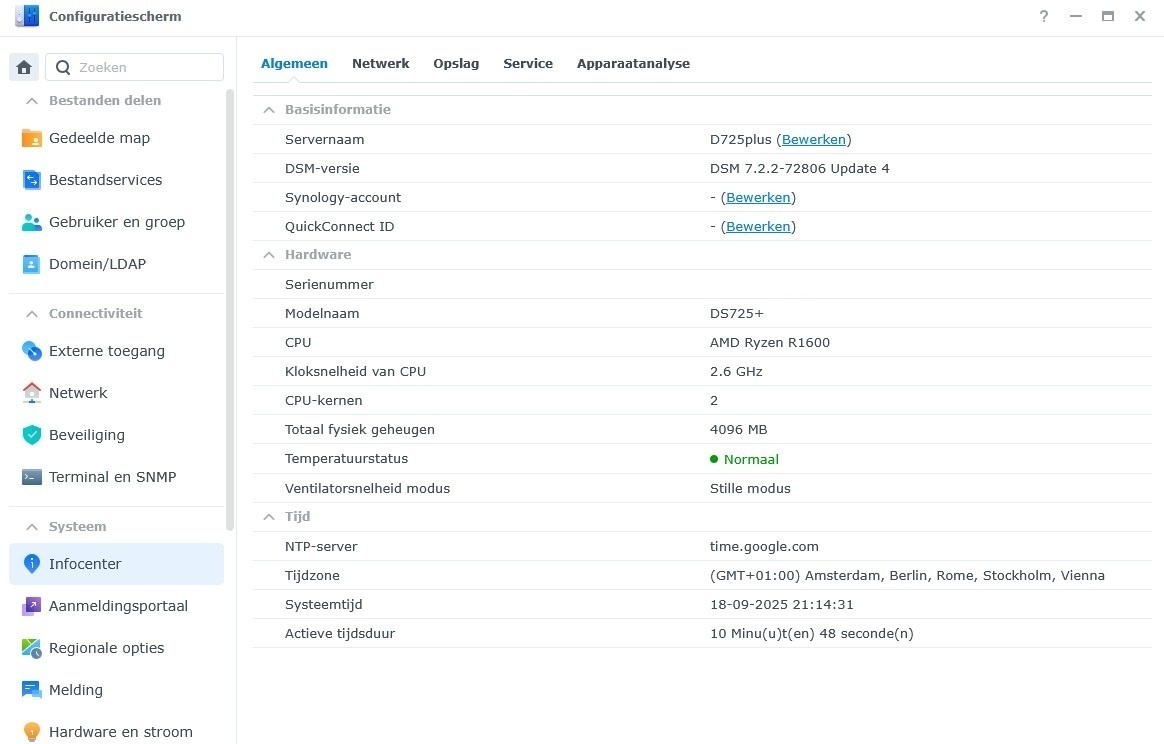Viewport: 1164px width, 744px height.
Task: Open Netwerk sidebar house icon
Action: click(x=31, y=393)
